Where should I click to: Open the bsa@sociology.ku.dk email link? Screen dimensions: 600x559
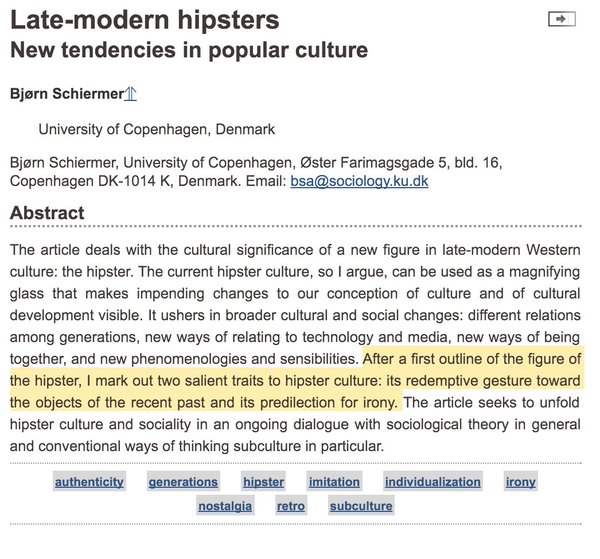click(x=359, y=181)
